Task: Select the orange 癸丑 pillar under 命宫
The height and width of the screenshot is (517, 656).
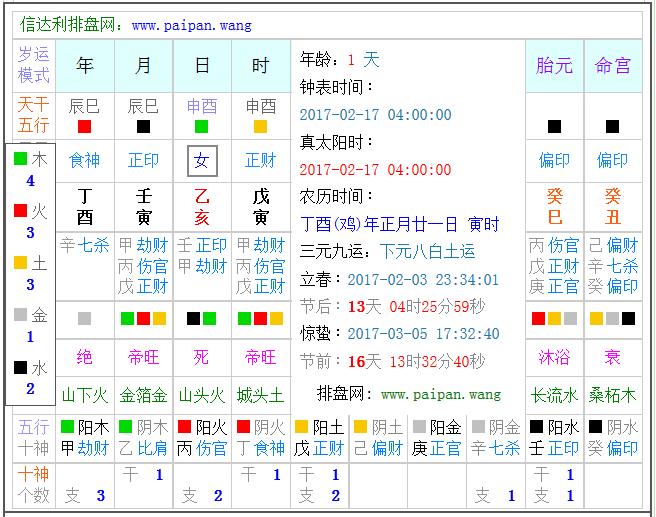Action: point(613,207)
